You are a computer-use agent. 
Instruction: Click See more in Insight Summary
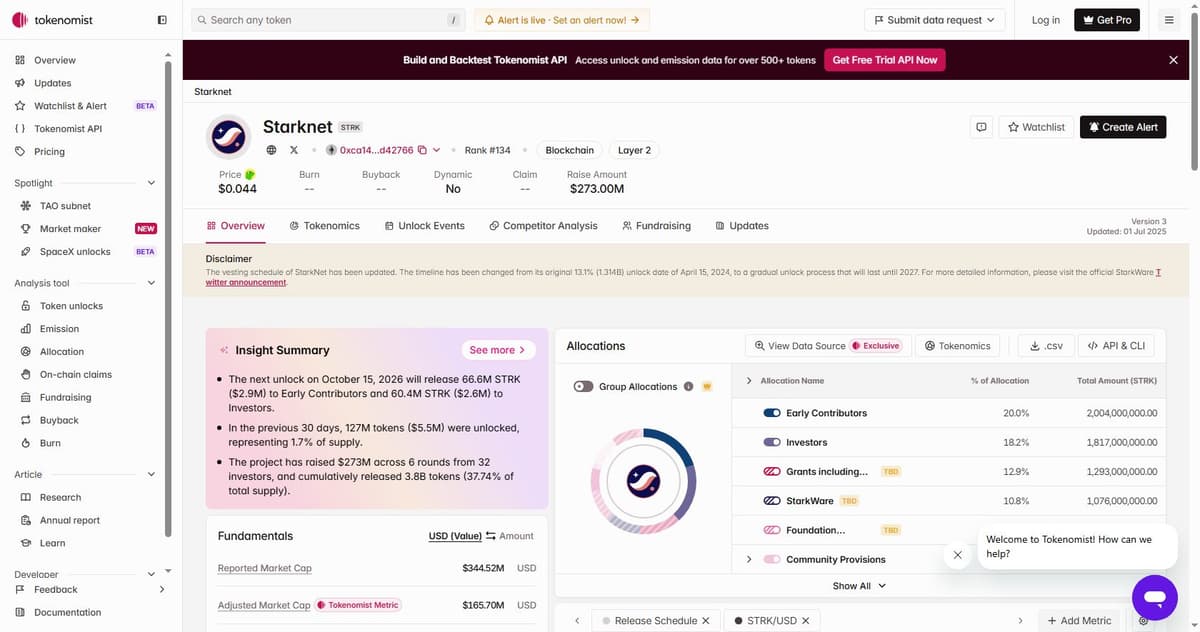coord(498,350)
